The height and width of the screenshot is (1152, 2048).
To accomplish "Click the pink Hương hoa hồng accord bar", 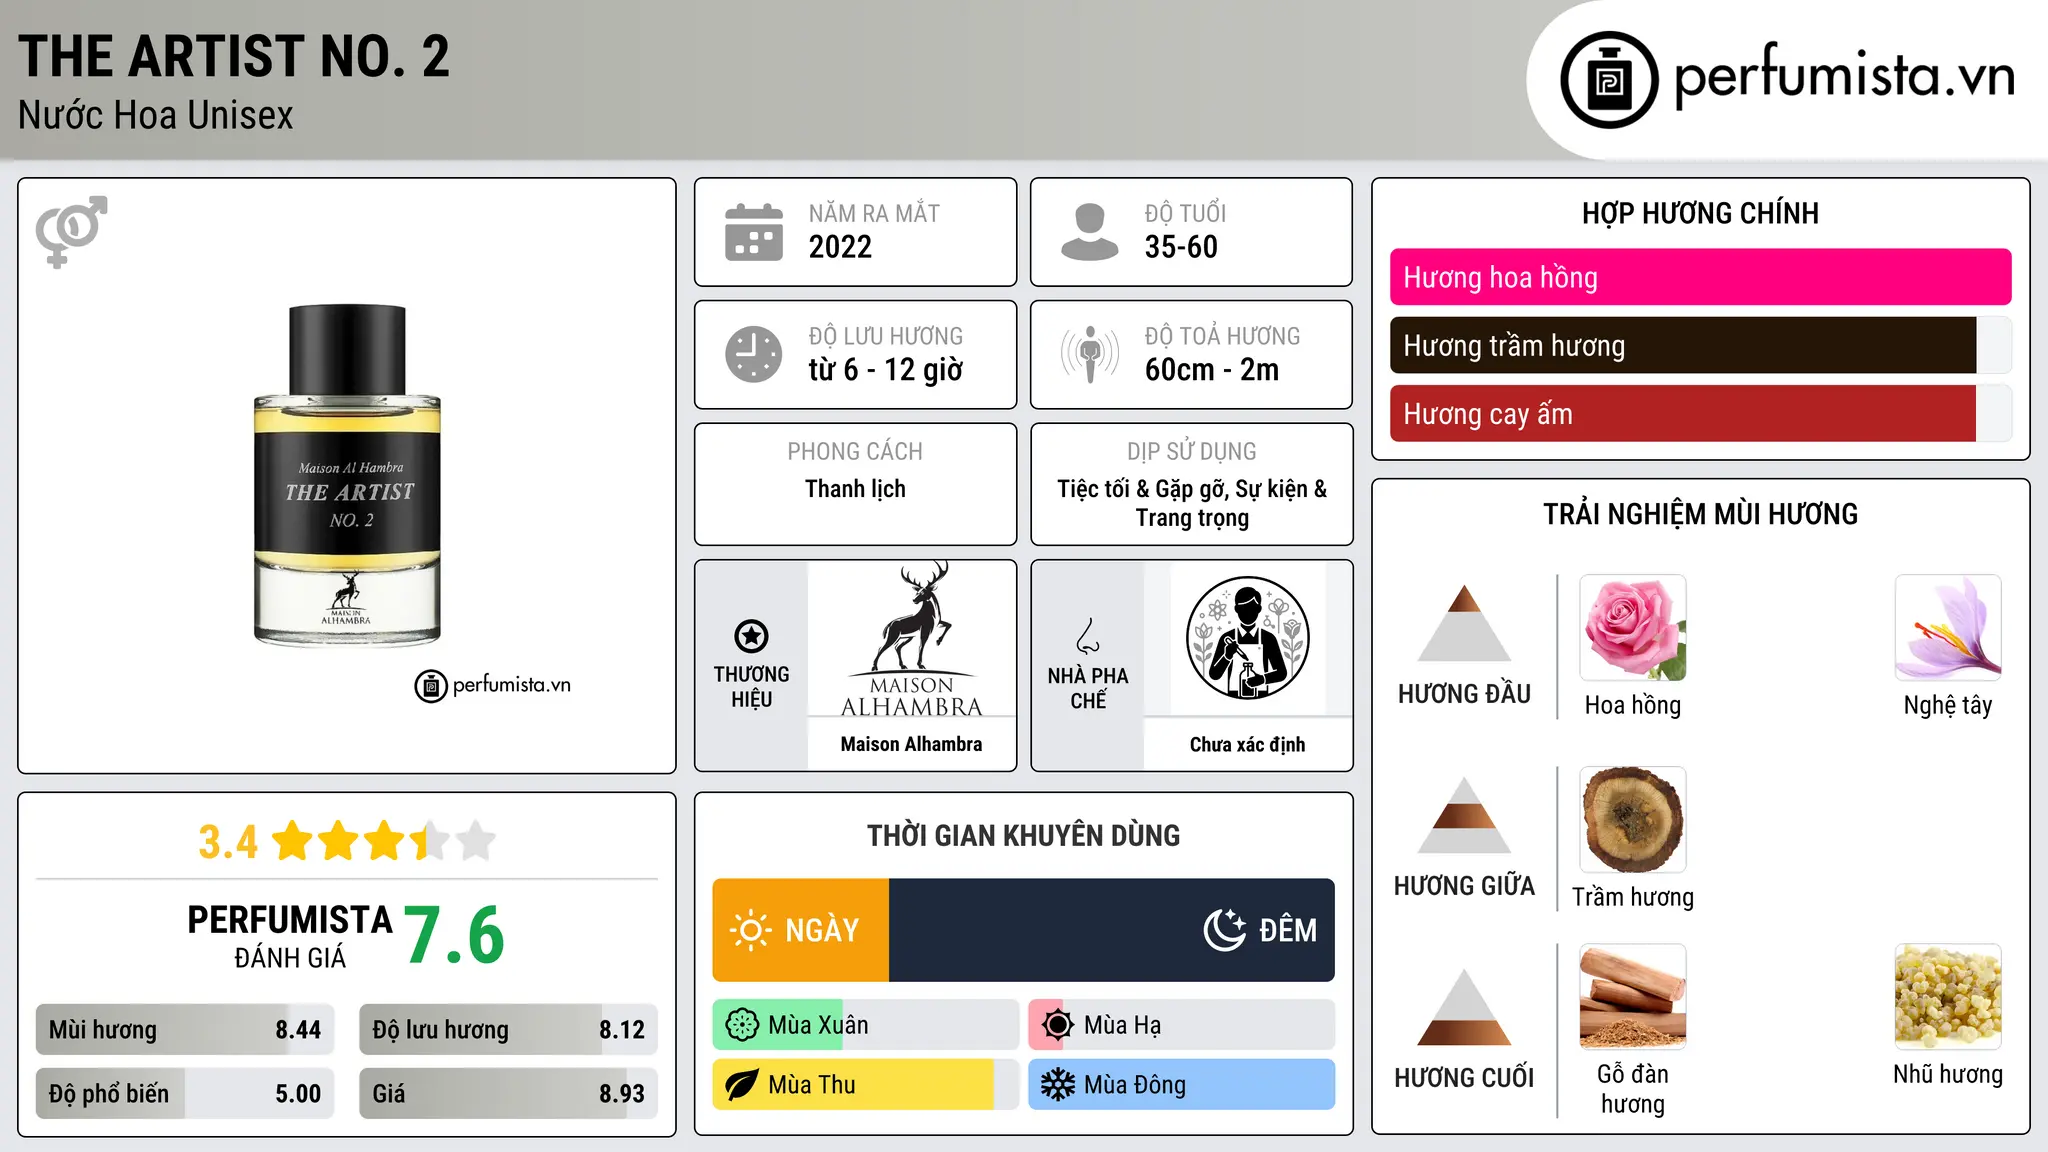I will click(x=1701, y=277).
